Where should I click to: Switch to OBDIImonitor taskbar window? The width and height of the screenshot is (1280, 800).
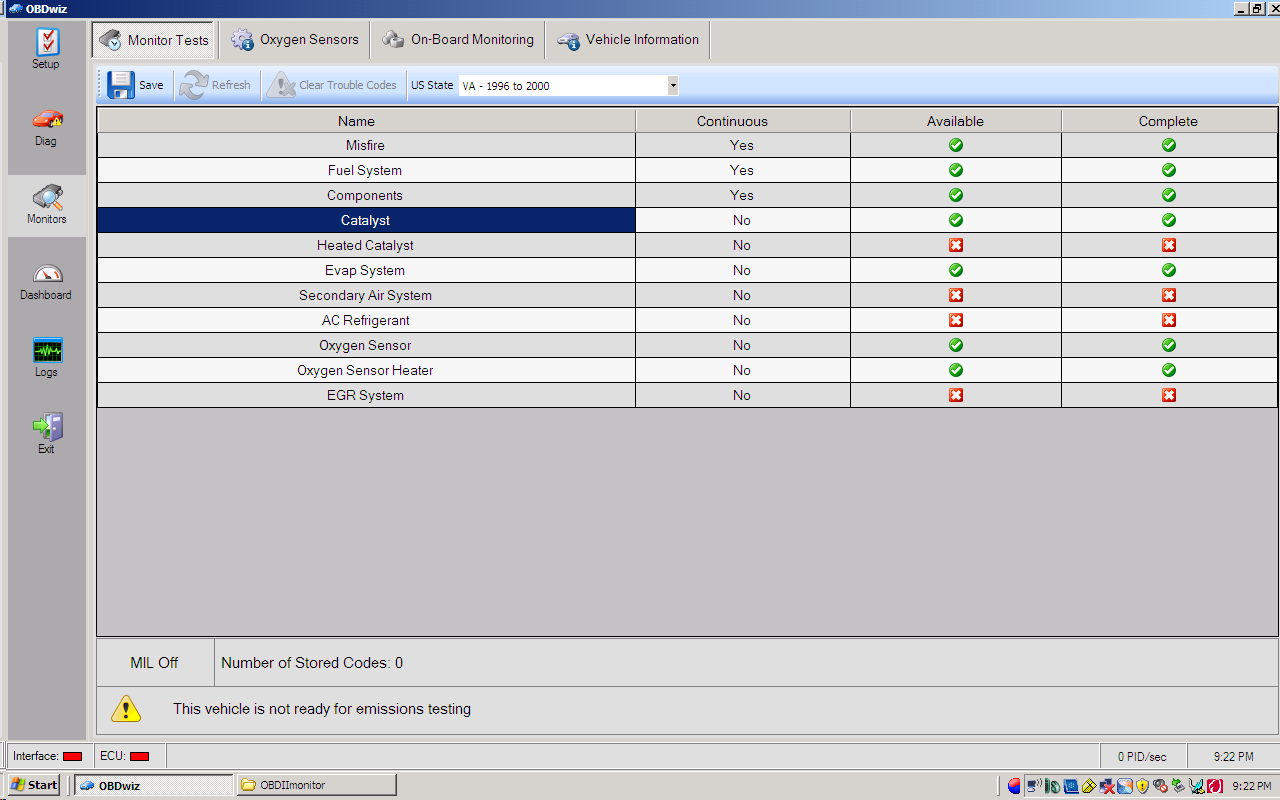(x=316, y=785)
